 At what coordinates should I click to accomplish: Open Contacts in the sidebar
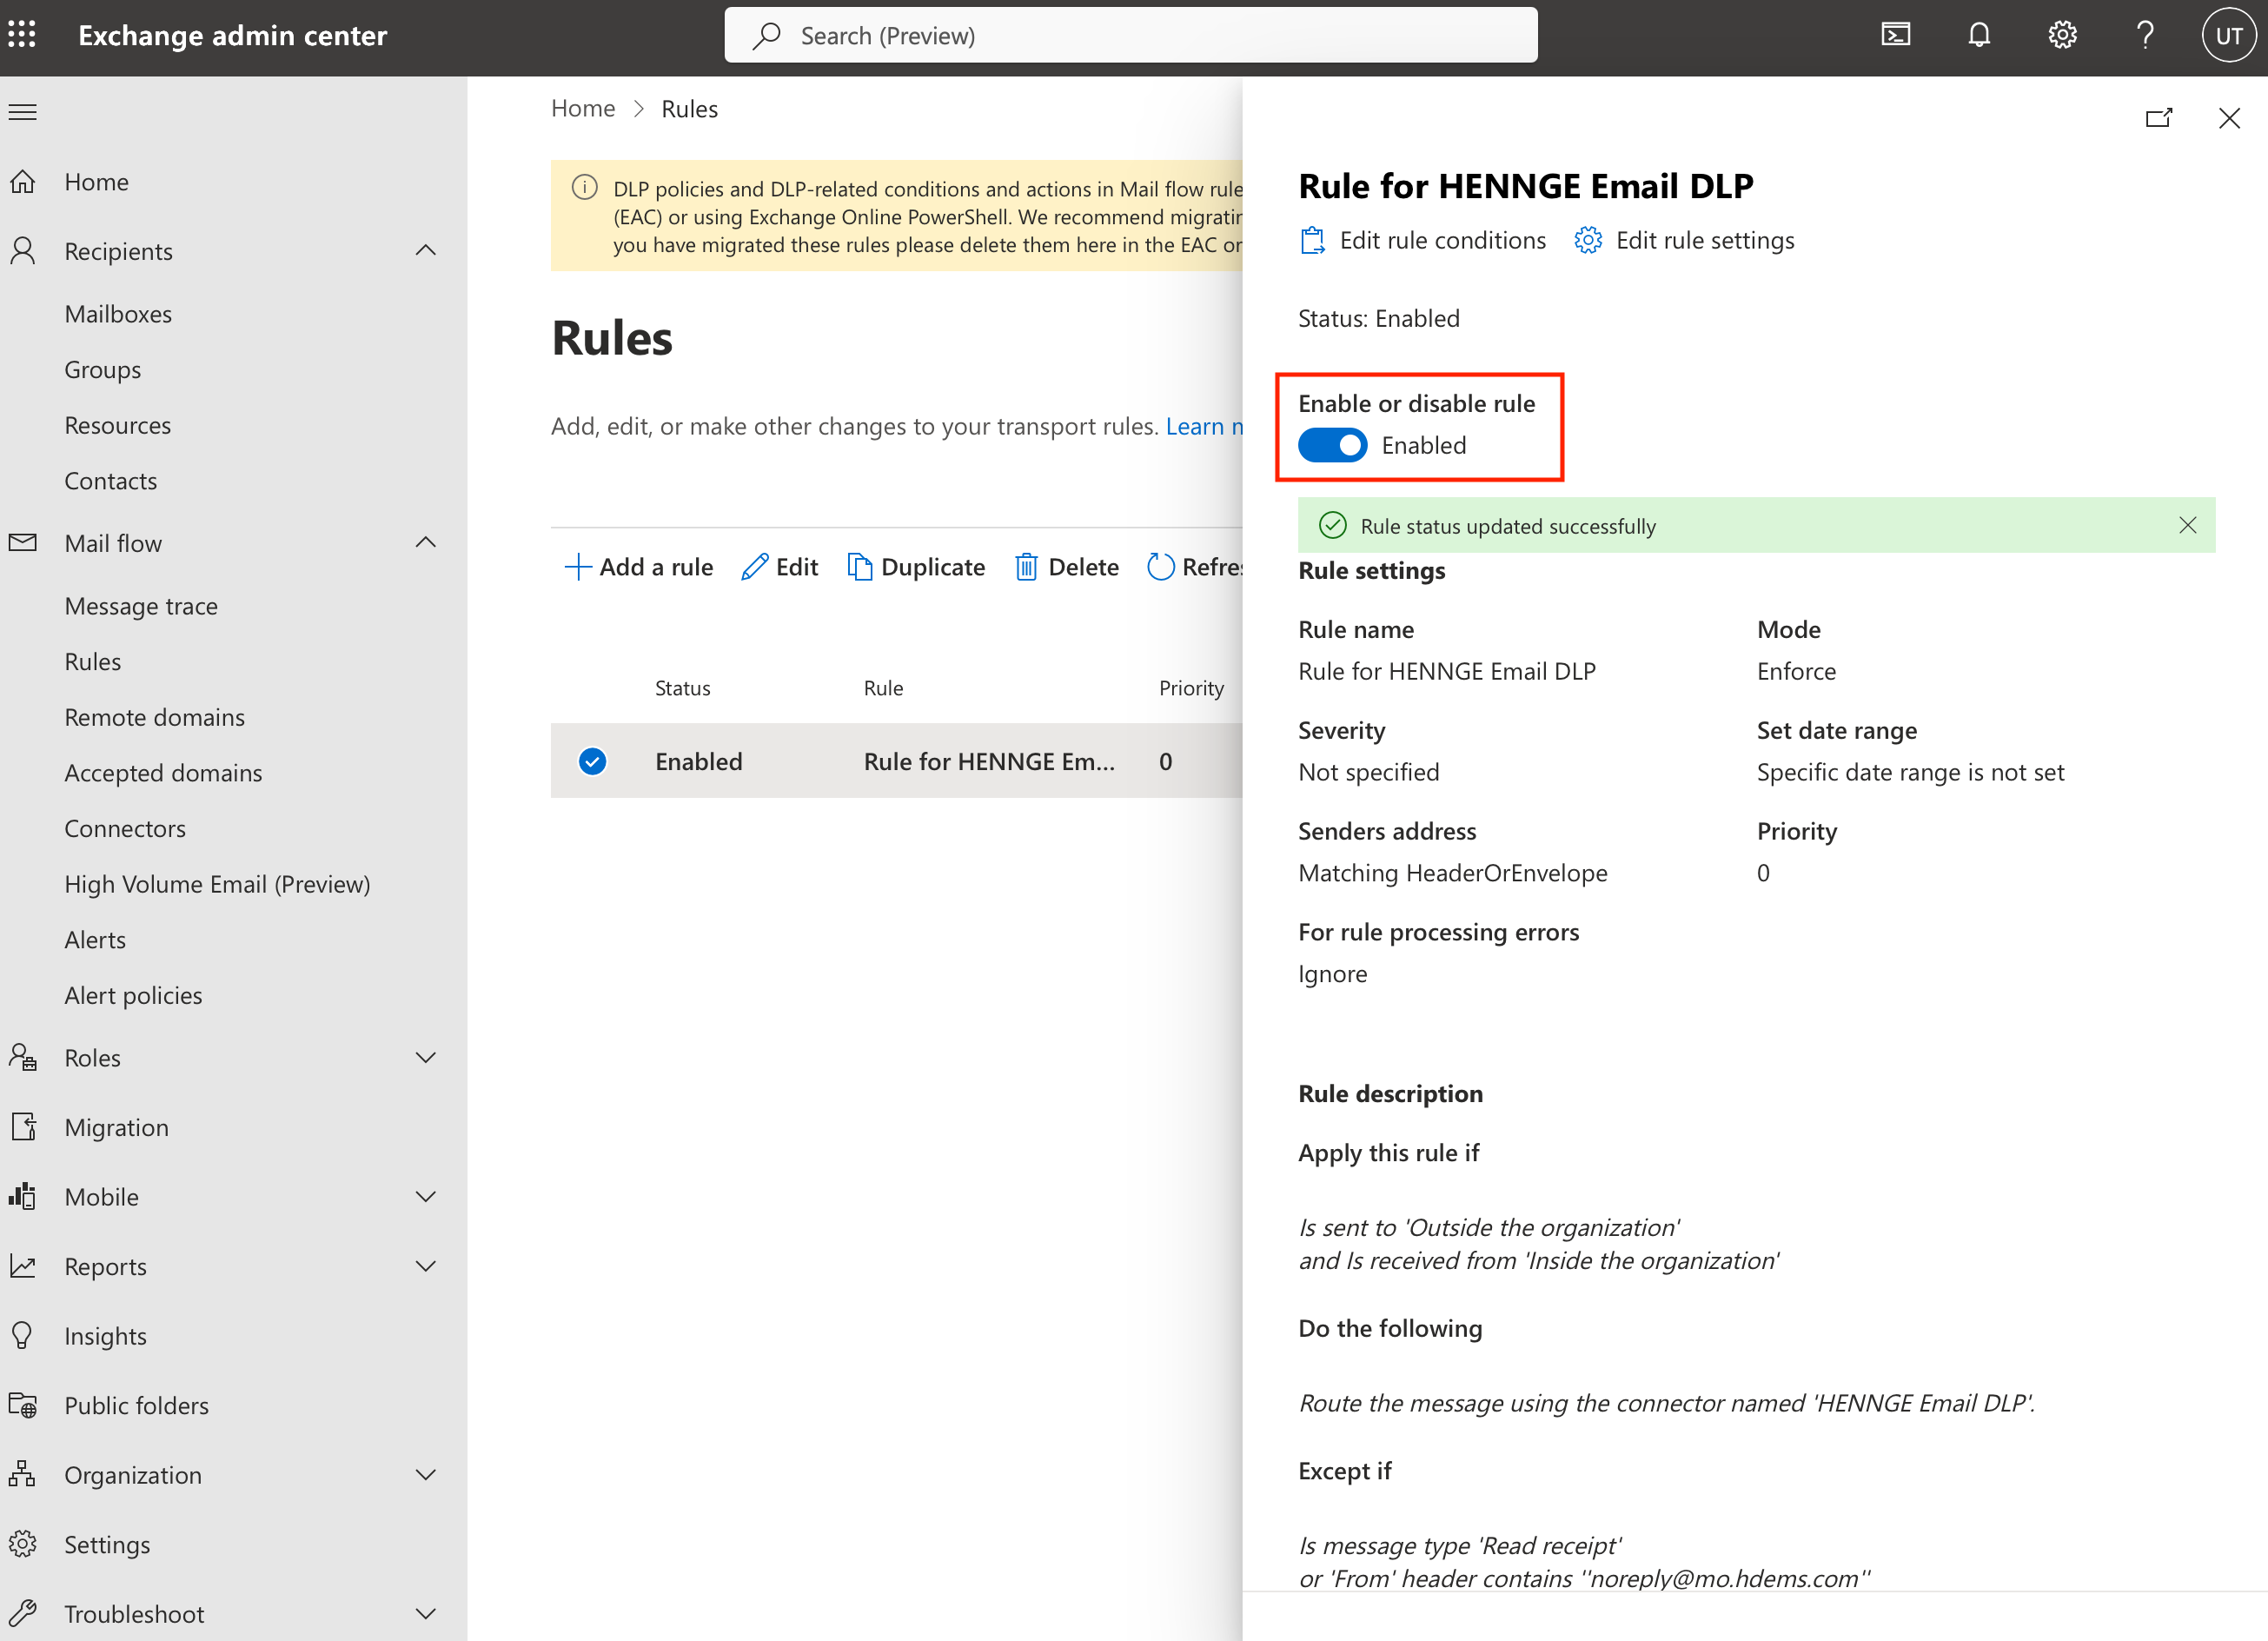(x=110, y=481)
